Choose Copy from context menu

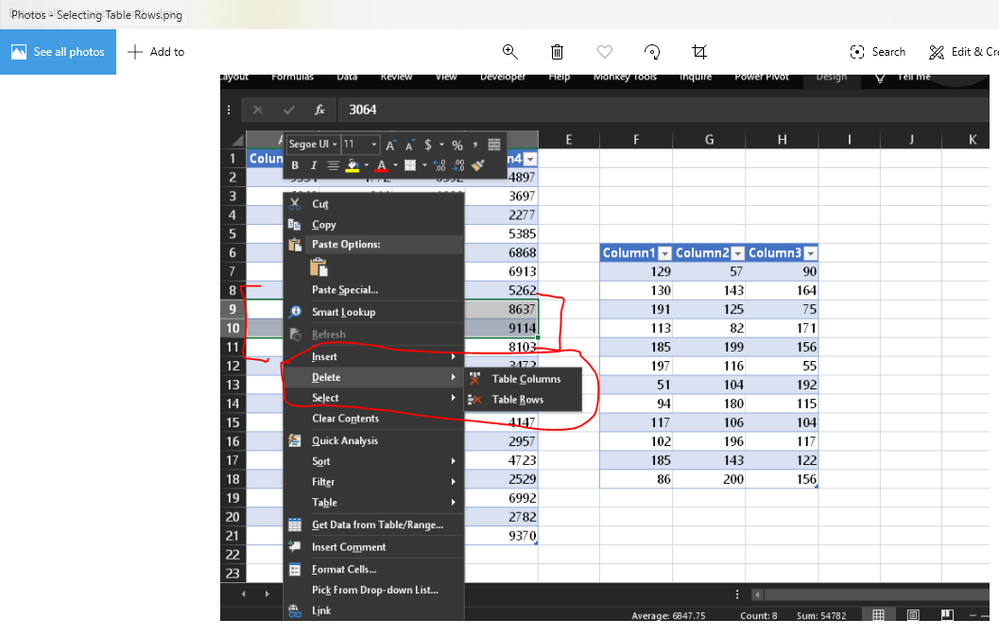click(373, 224)
